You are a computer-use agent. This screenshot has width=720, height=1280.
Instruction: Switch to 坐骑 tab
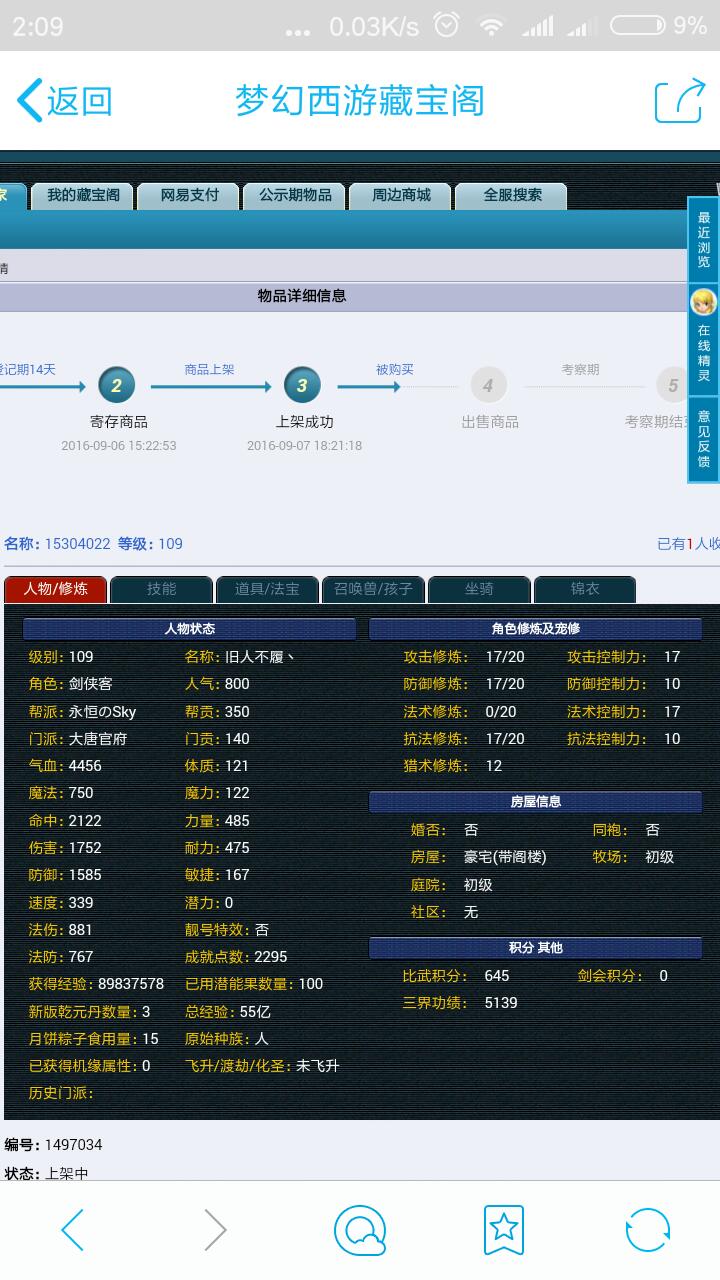479,589
